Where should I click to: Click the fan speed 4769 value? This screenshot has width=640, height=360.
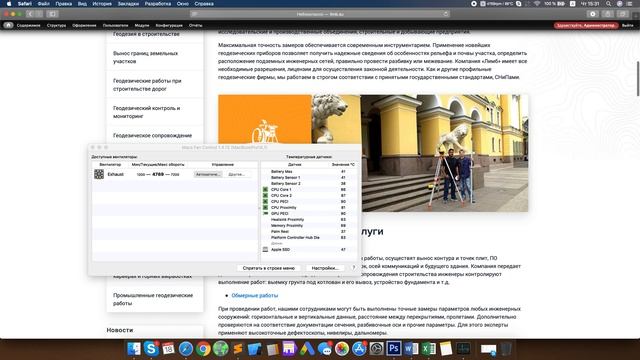[158, 174]
